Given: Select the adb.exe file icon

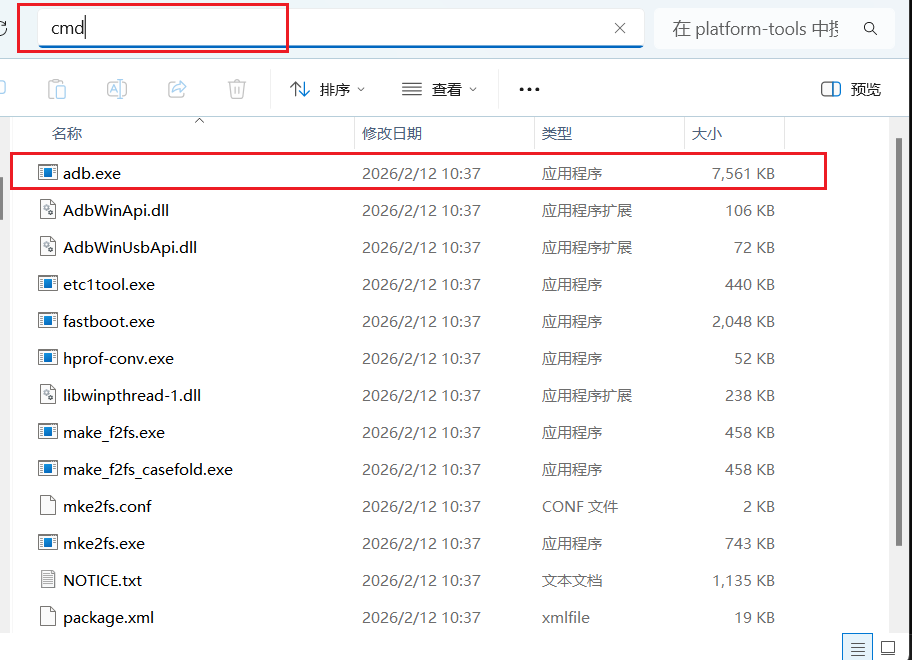Looking at the screenshot, I should 48,172.
